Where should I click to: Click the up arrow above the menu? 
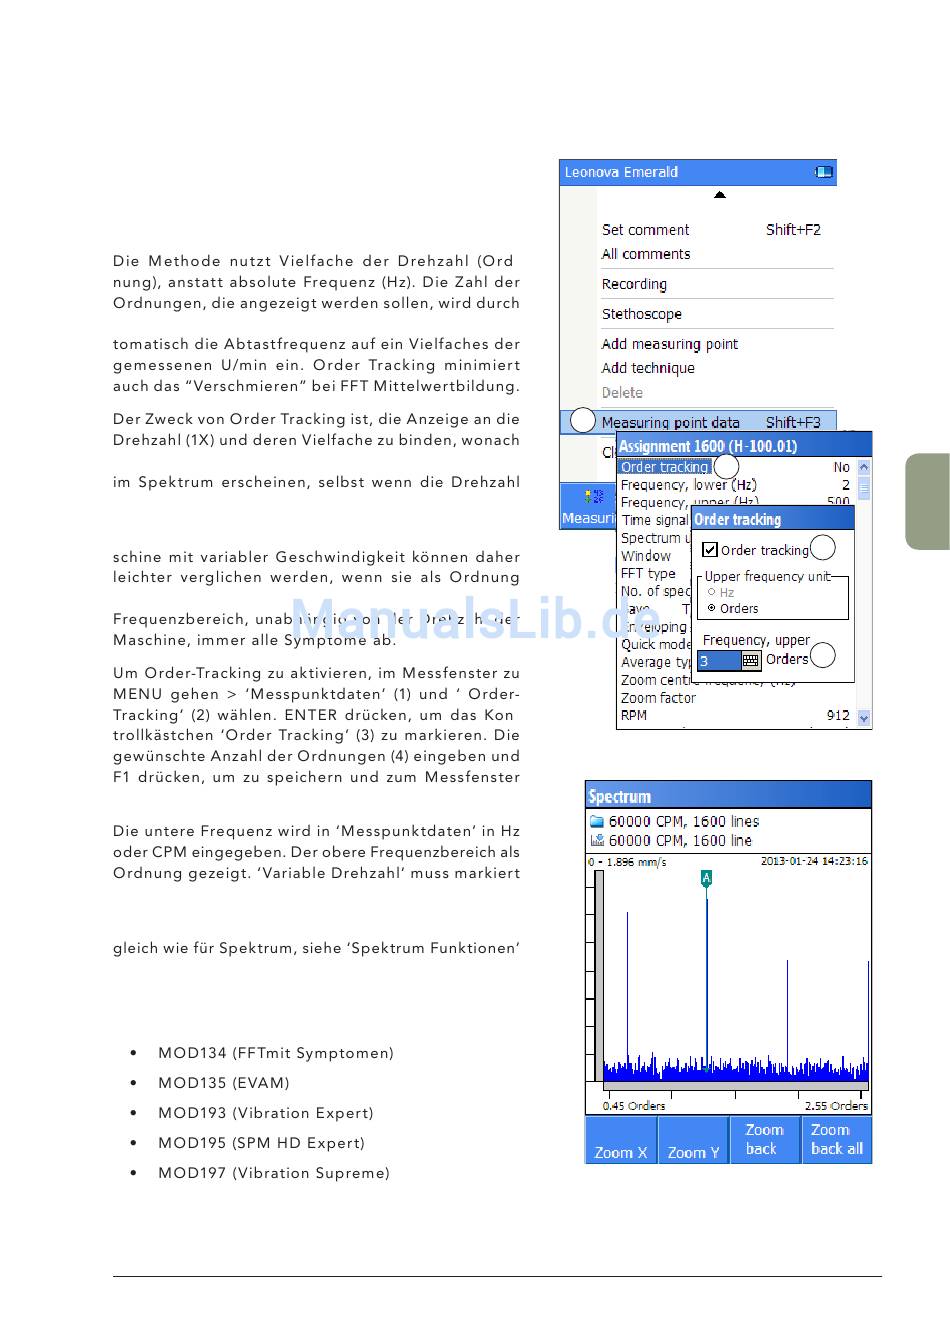click(719, 195)
